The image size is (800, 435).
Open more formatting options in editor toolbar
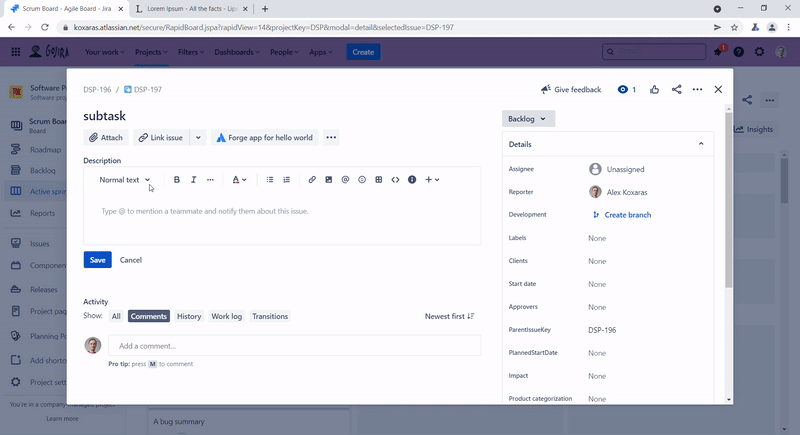[x=210, y=180]
